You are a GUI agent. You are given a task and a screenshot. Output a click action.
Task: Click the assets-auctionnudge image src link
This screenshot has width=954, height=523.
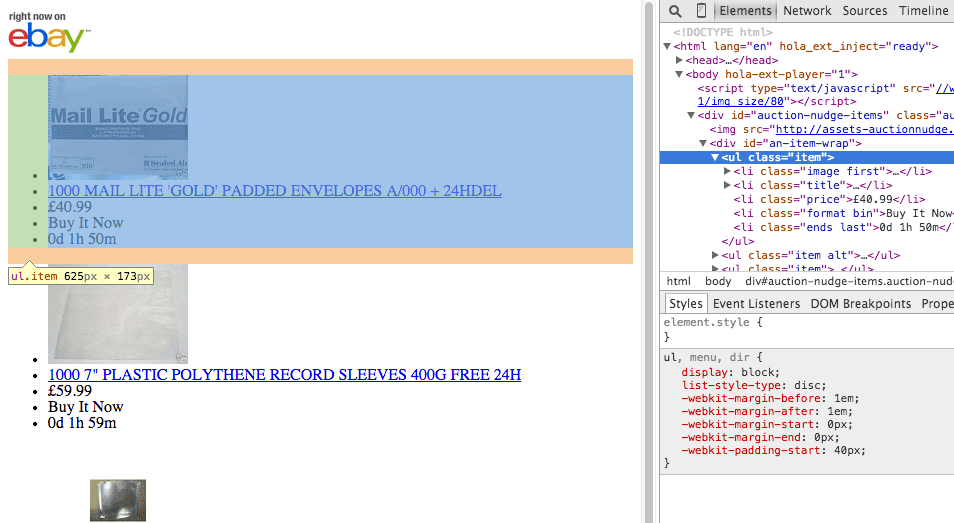865,130
